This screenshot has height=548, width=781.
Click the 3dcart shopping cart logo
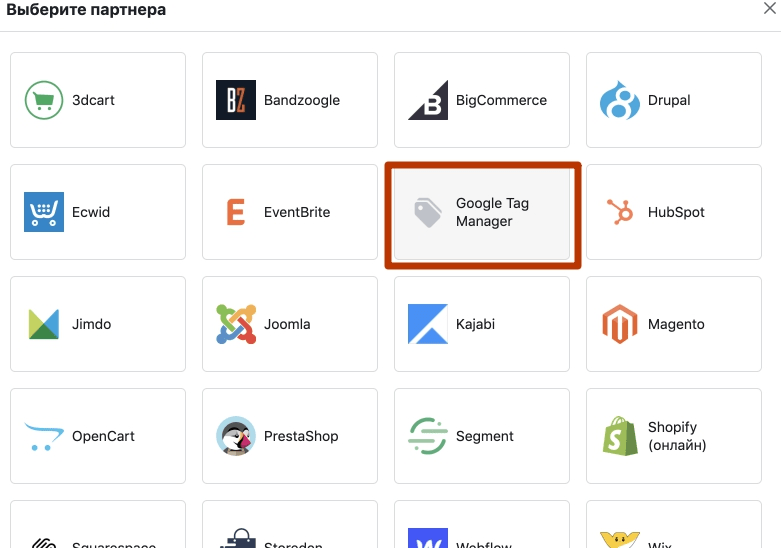tap(44, 100)
